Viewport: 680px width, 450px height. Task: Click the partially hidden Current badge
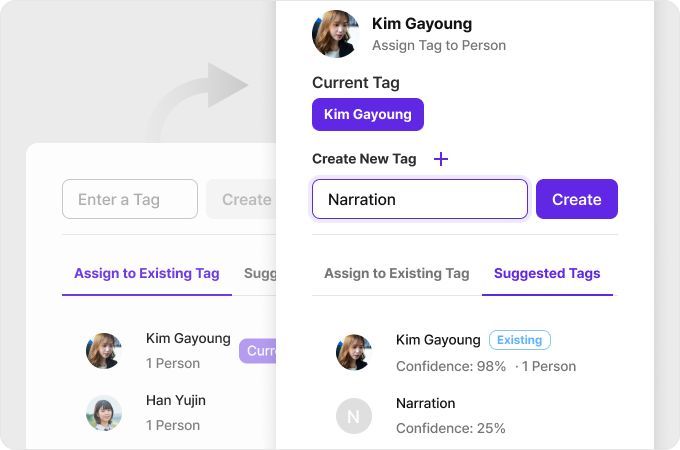258,351
